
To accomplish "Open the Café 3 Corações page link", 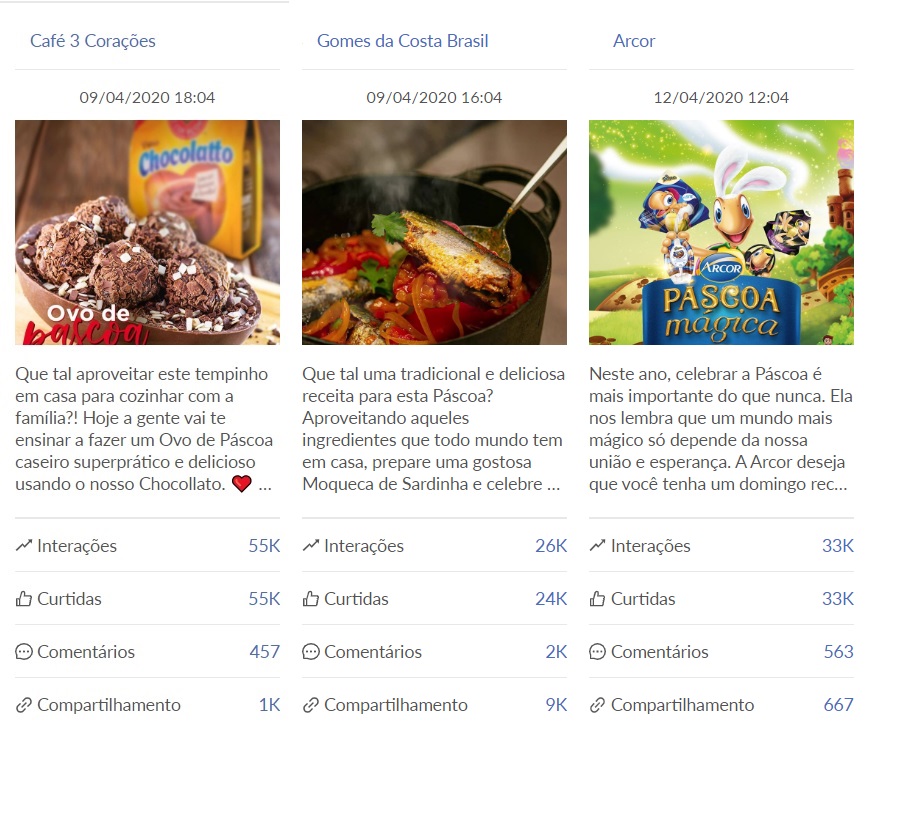I will pyautogui.click(x=93, y=41).
